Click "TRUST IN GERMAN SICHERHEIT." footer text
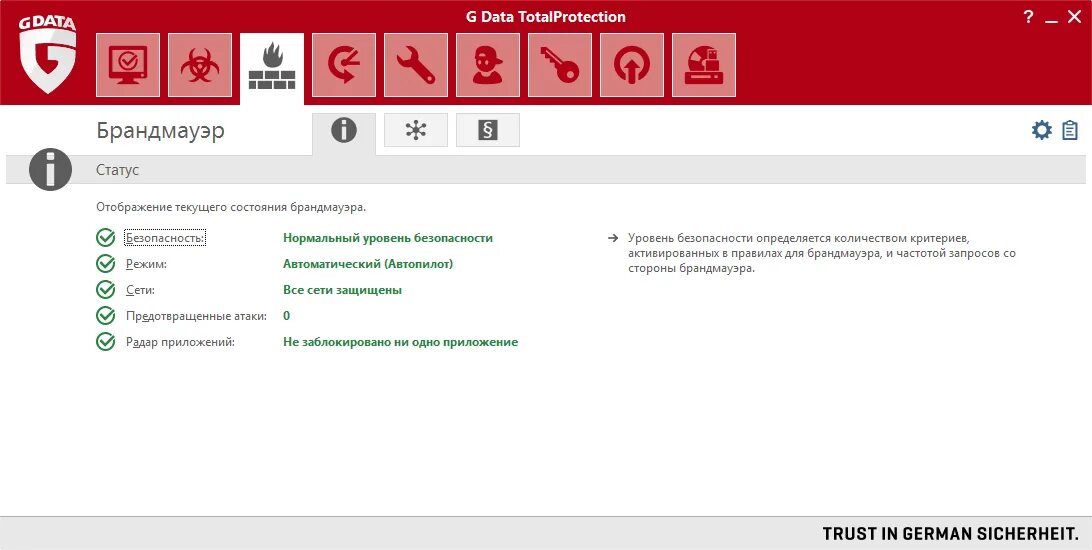 [951, 534]
